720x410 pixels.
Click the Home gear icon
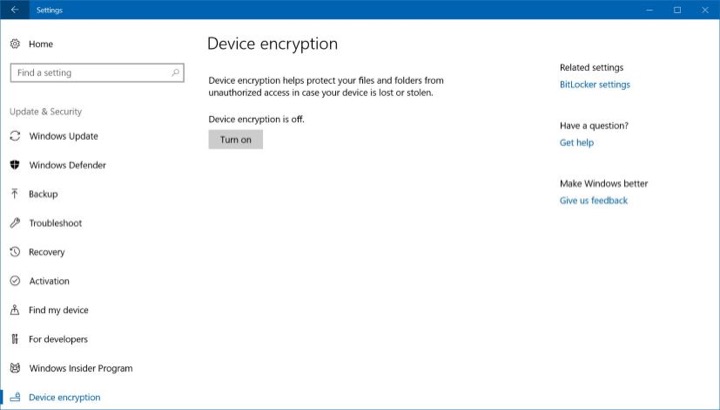pyautogui.click(x=15, y=44)
